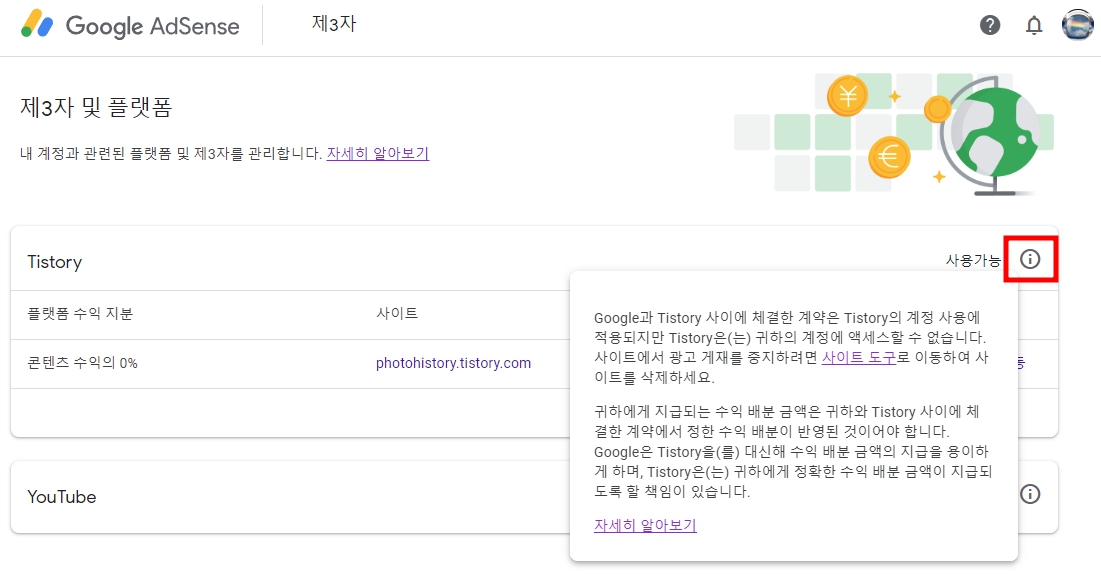This screenshot has height=580, width=1101.
Task: Click the 플랫폼 수익 지분 column header
Action: coord(80,313)
